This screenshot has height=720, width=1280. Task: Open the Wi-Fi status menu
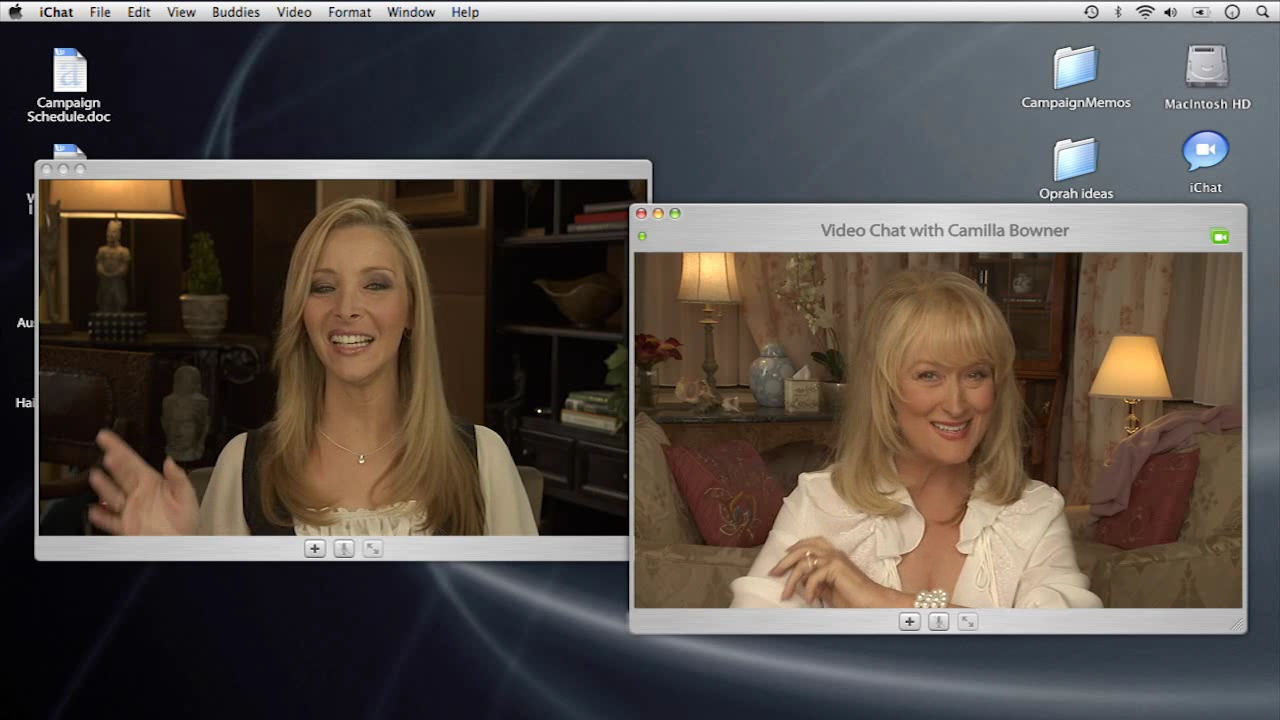tap(1145, 12)
